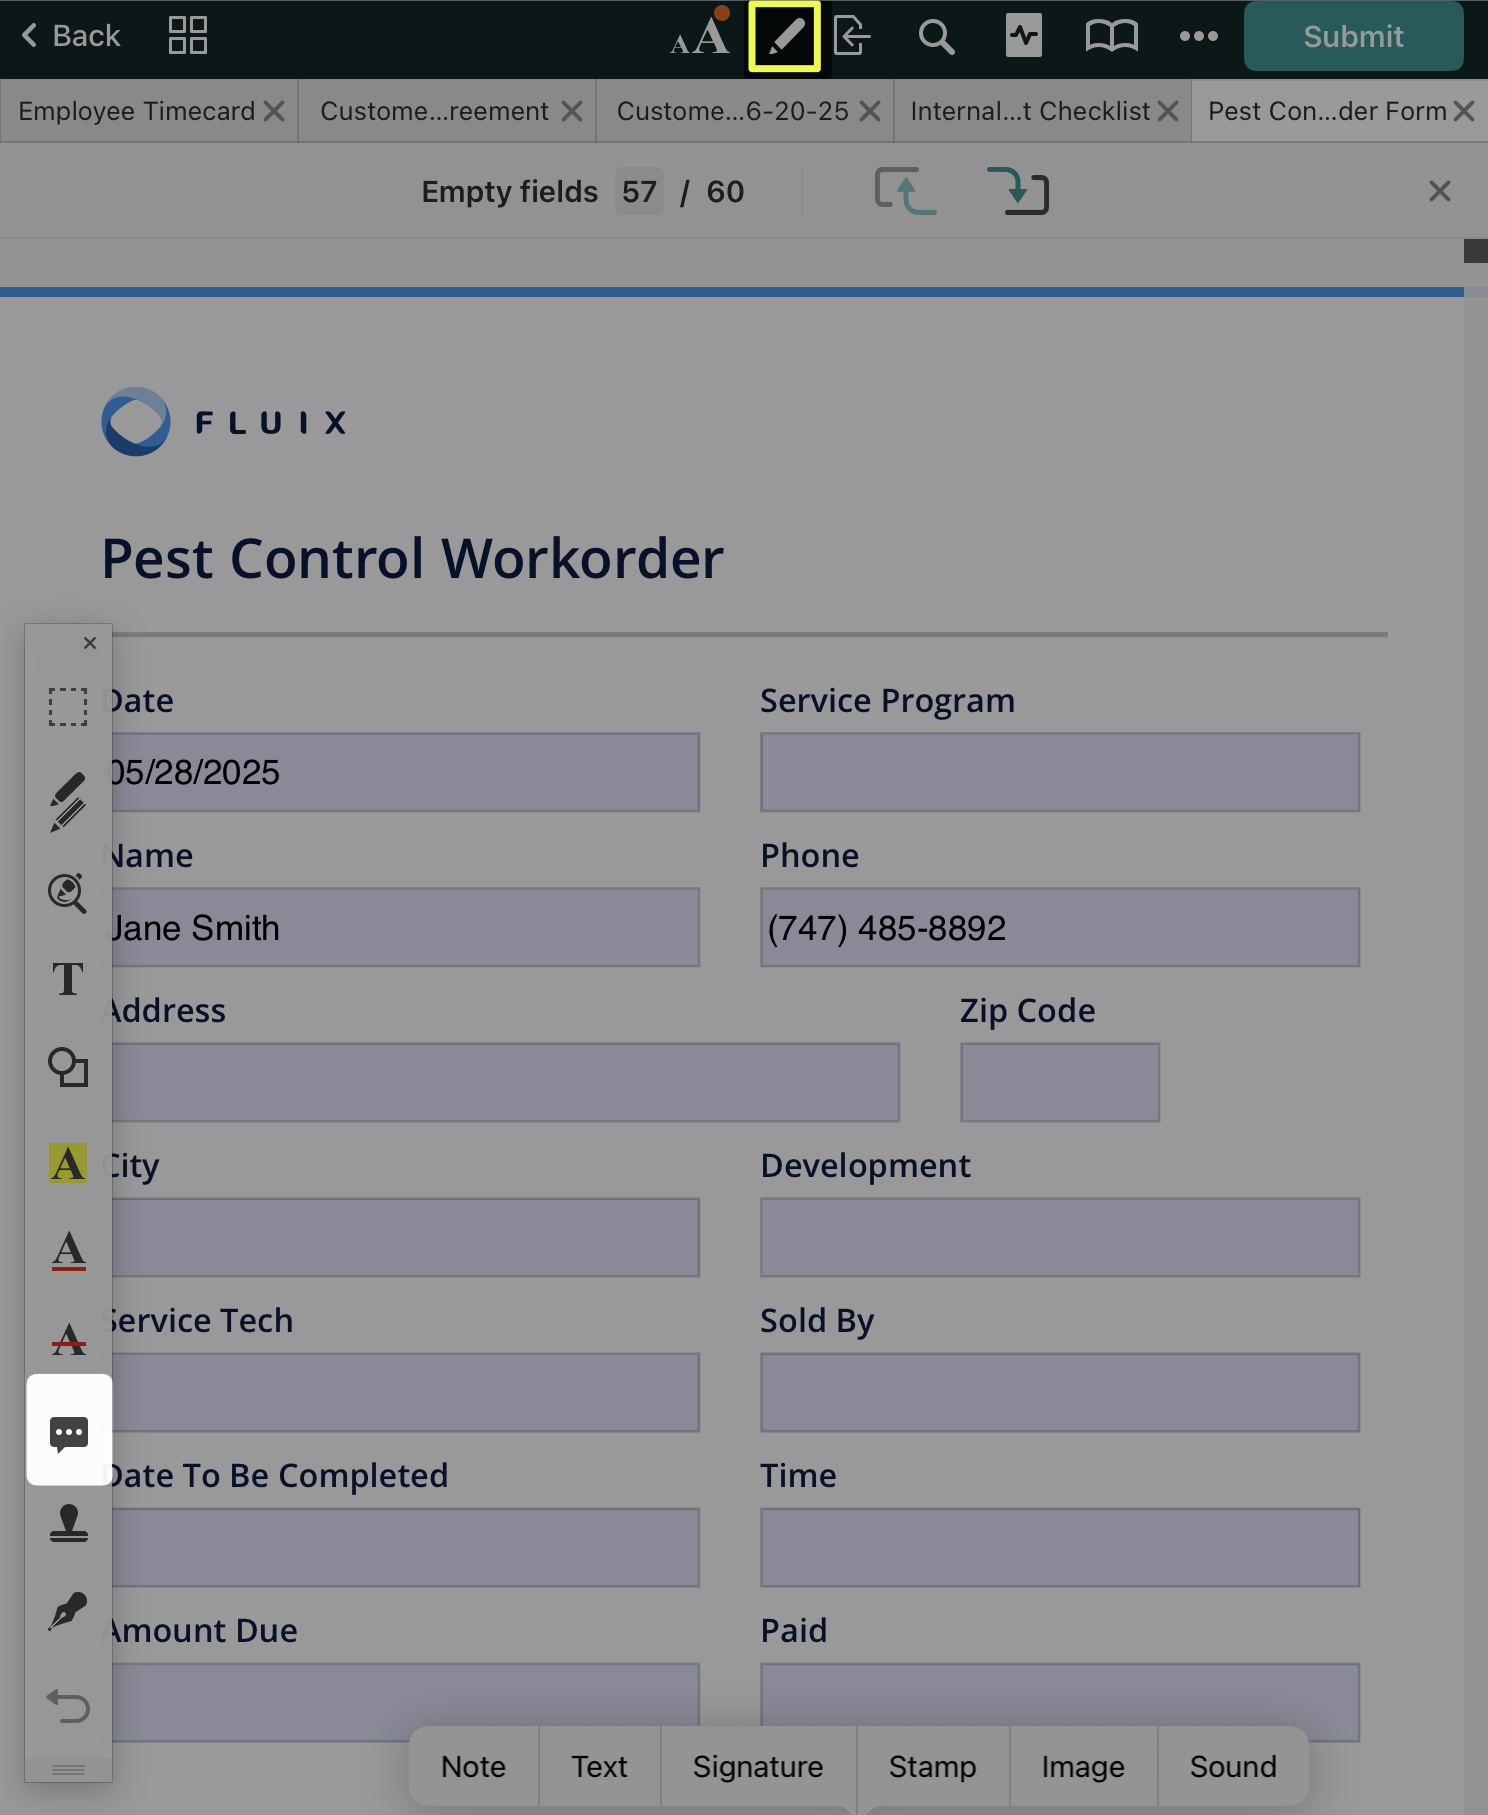The image size is (1488, 1815).
Task: Select the underline text tool
Action: click(x=68, y=1251)
